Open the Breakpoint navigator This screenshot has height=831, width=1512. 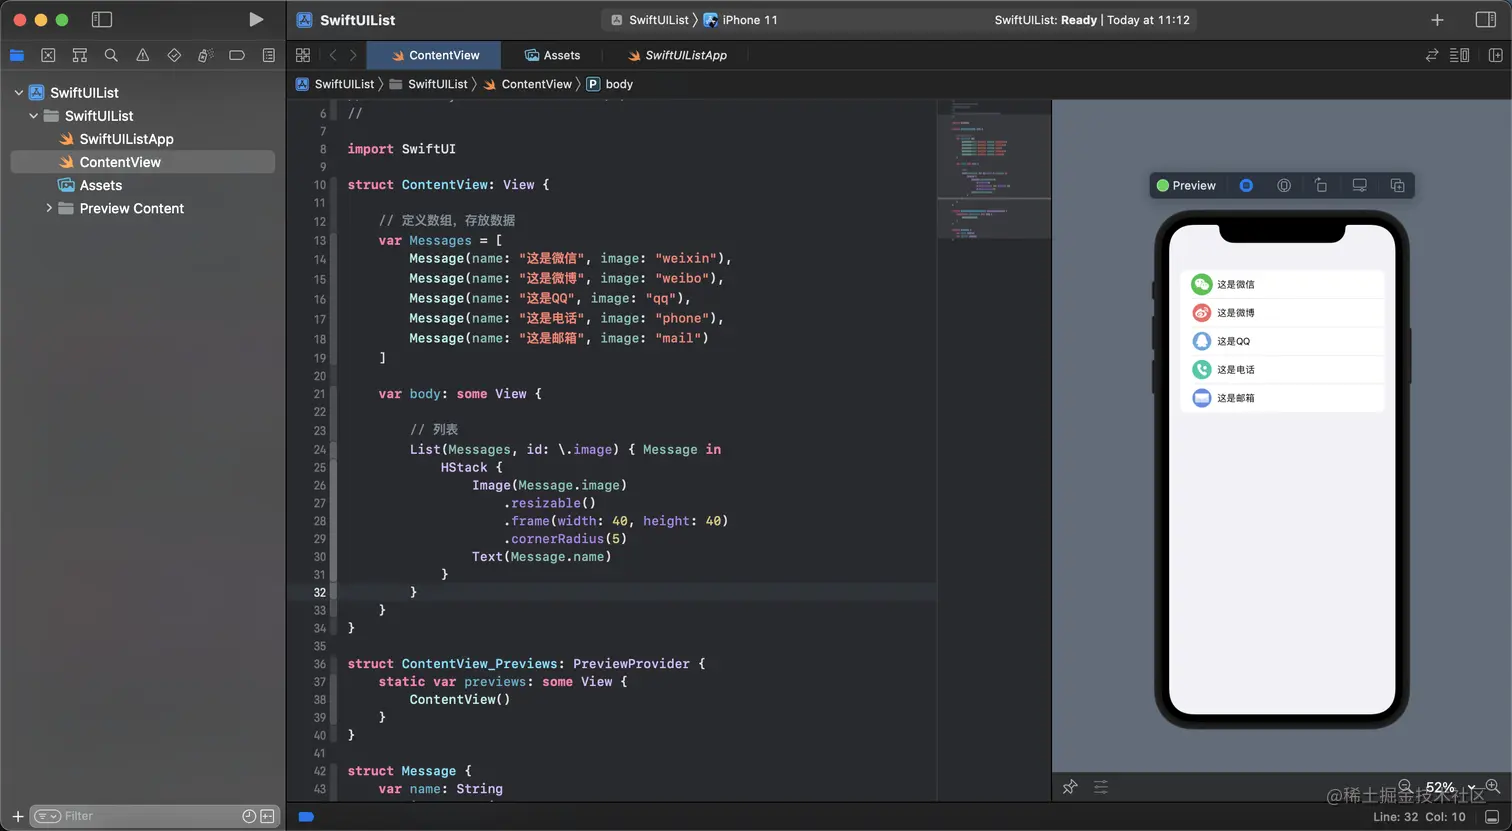237,55
